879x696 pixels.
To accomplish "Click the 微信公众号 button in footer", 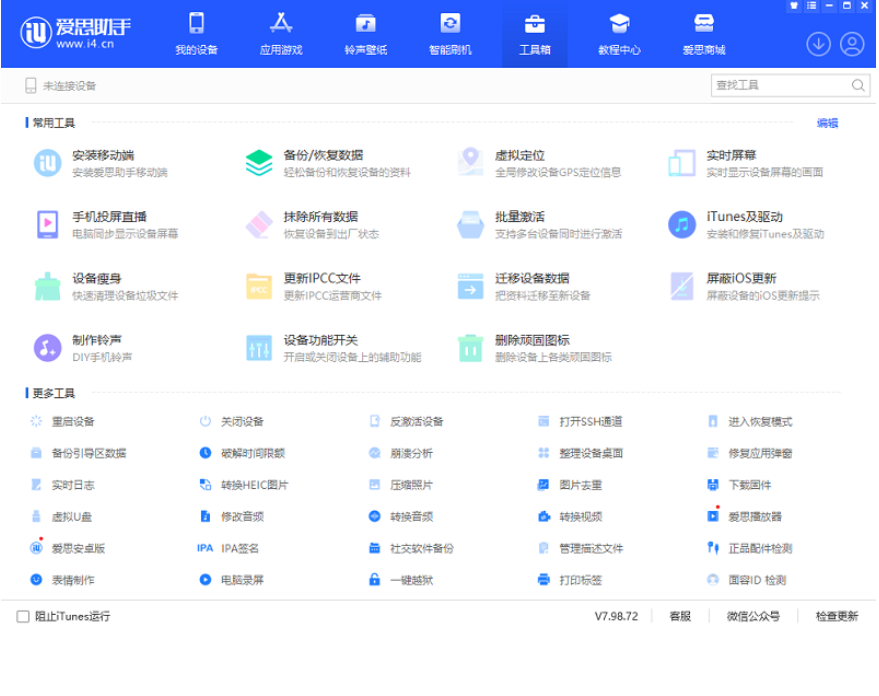I will coord(753,616).
